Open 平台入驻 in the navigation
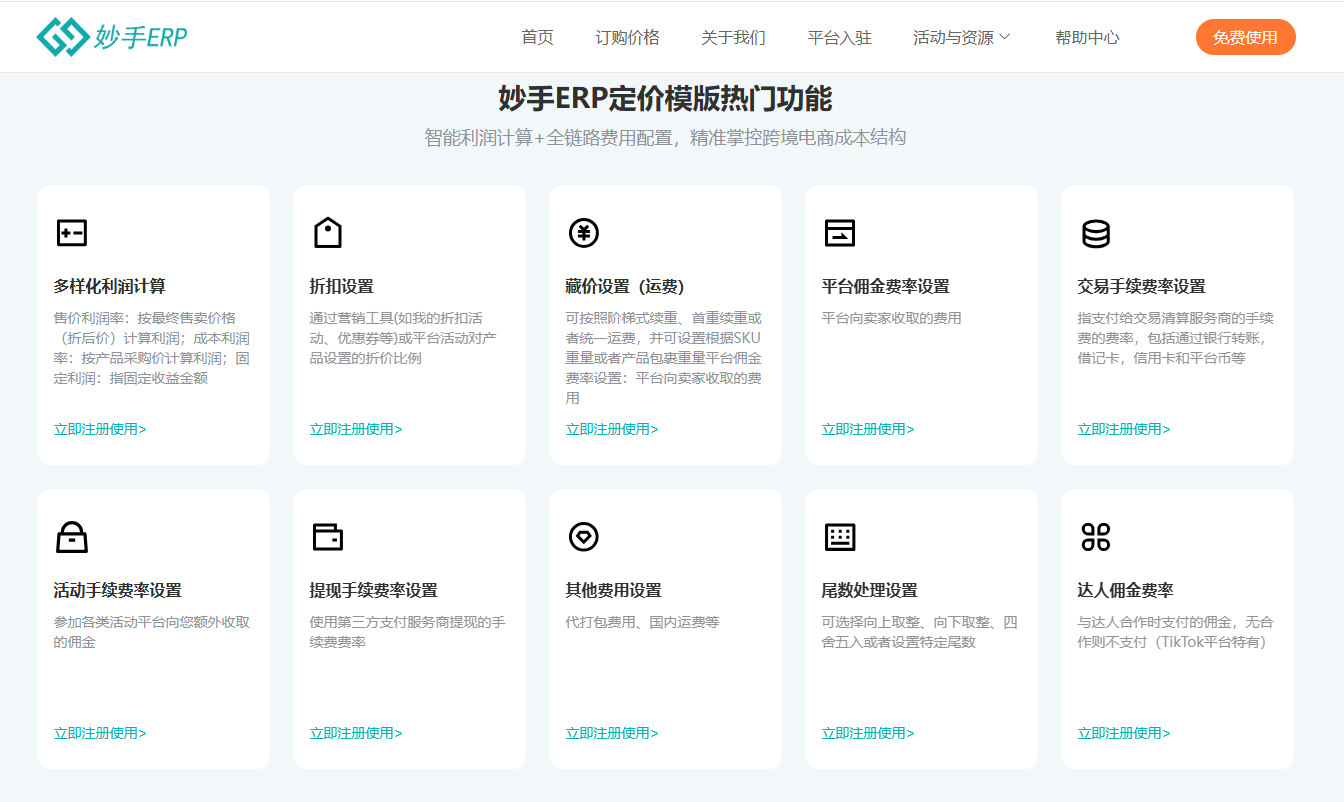 [839, 37]
